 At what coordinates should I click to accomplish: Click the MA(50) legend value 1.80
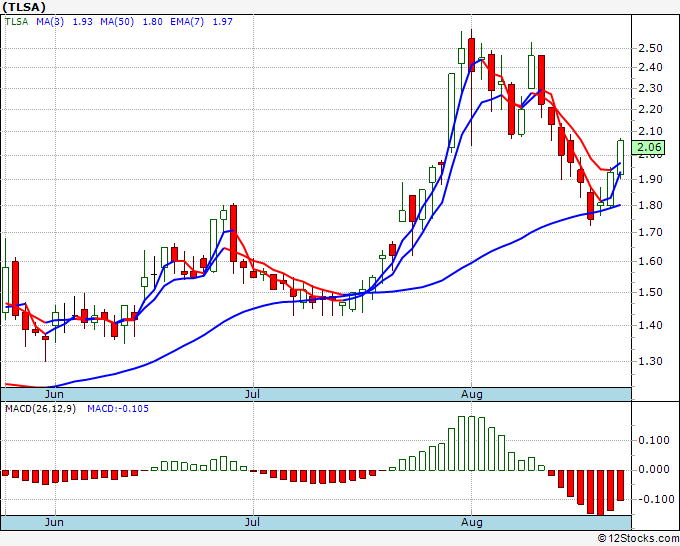click(153, 22)
